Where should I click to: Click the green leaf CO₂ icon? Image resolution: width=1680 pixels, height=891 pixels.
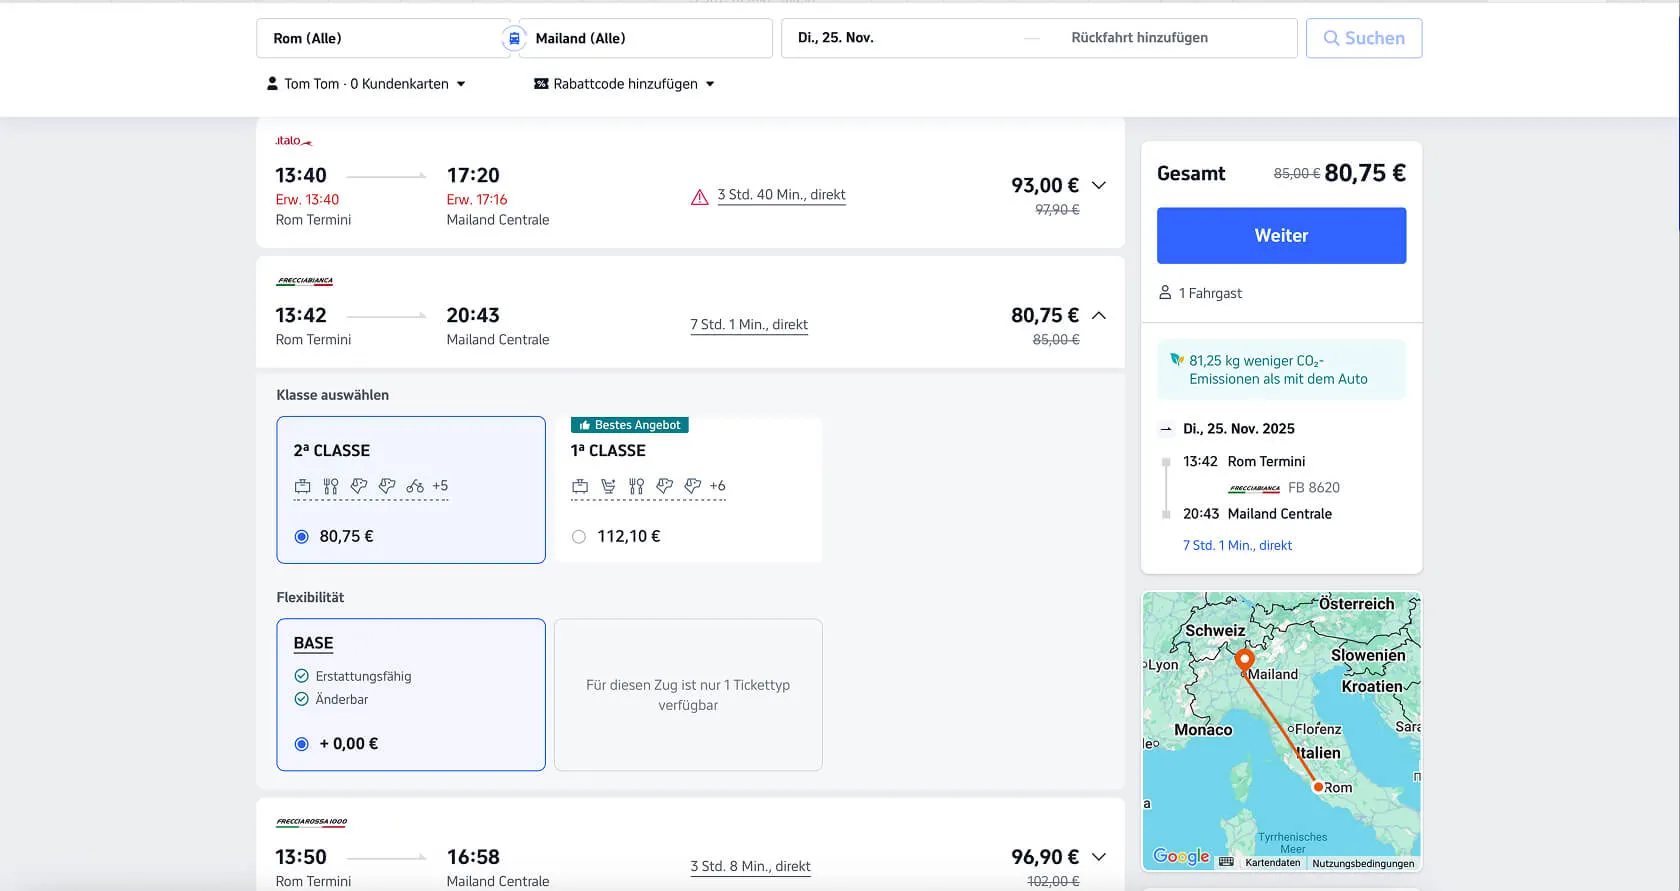tap(1177, 360)
